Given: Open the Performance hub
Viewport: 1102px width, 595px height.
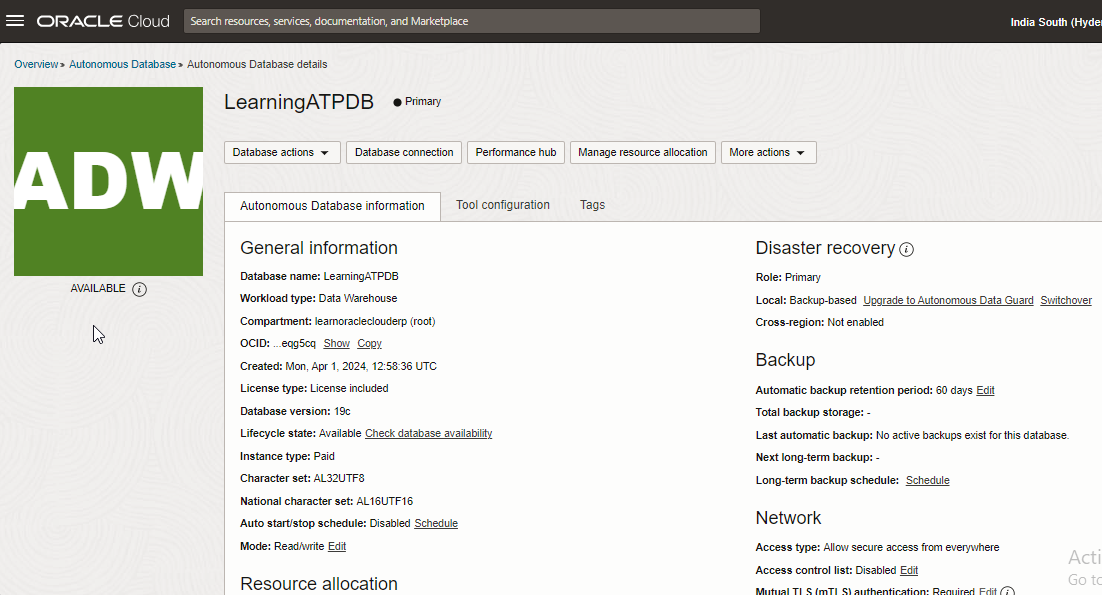Looking at the screenshot, I should coord(516,152).
